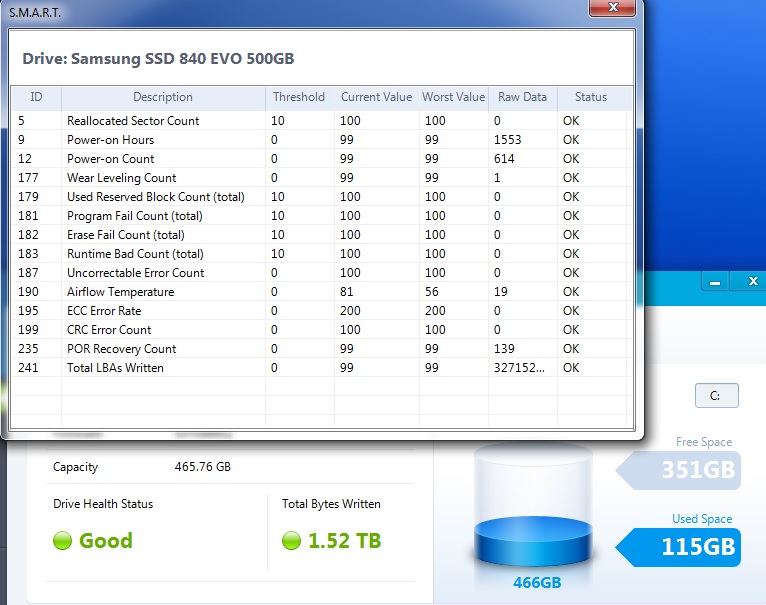766x605 pixels.
Task: Select the Program Fail Count (total) row
Action: point(319,216)
